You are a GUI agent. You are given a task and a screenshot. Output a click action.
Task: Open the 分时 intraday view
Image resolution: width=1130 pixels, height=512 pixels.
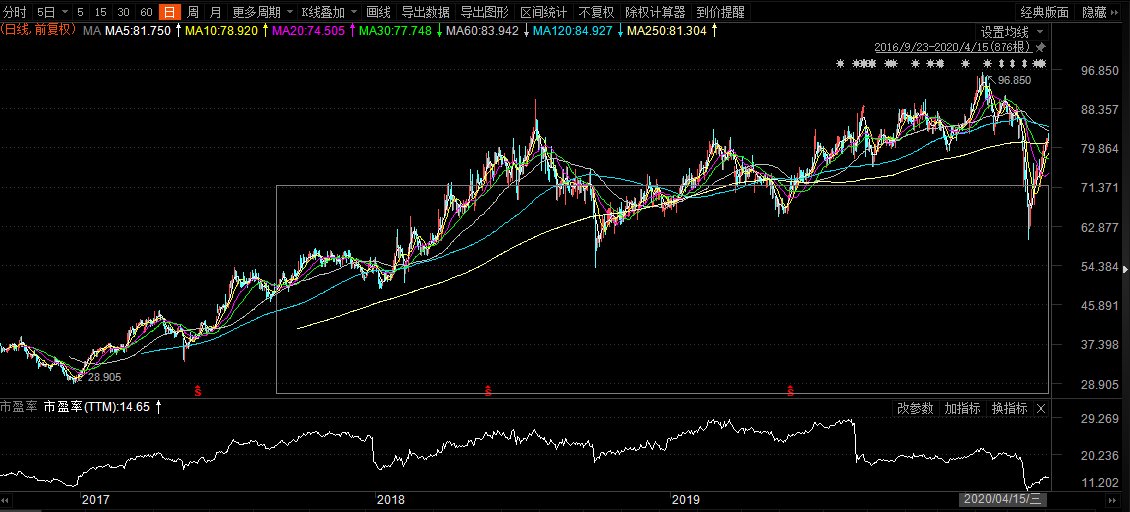(15, 13)
